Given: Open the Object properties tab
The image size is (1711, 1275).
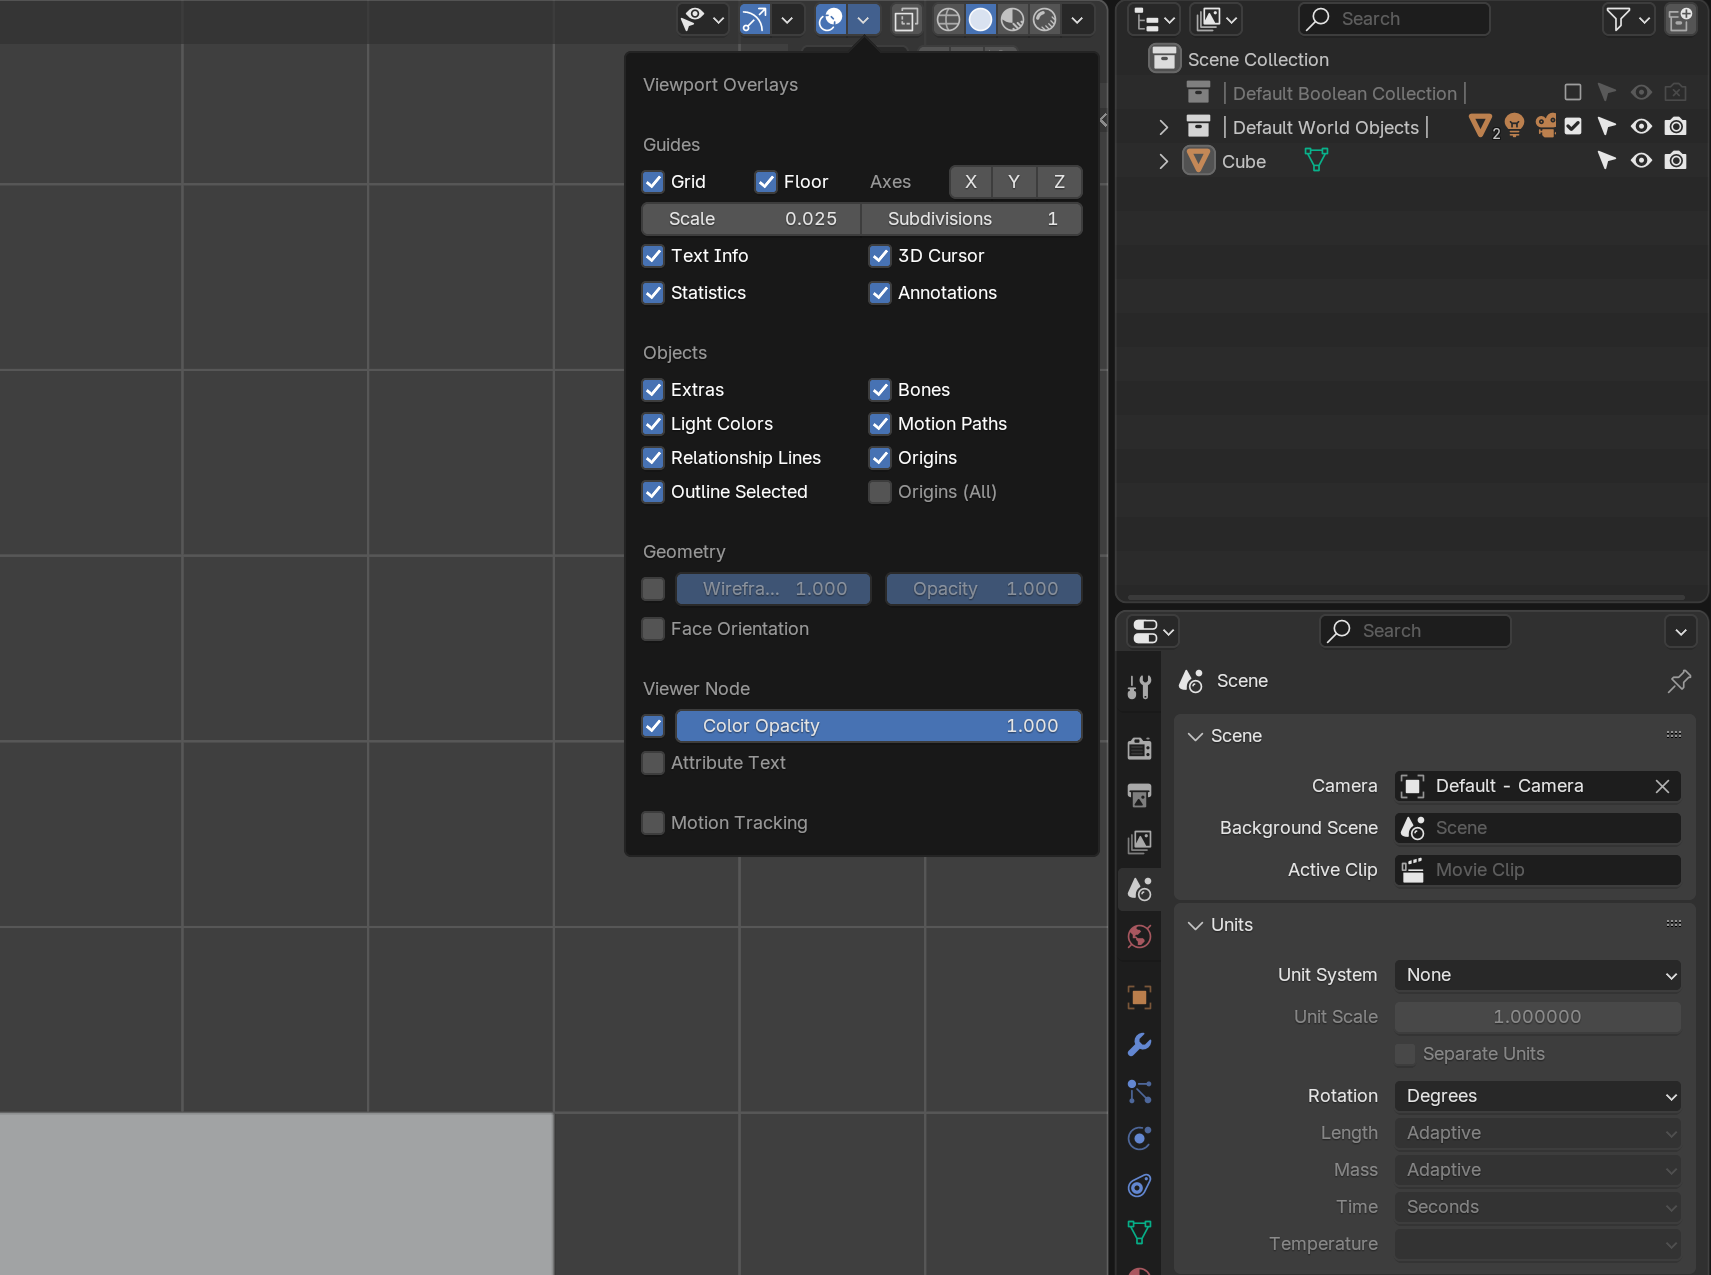Looking at the screenshot, I should click(x=1139, y=997).
